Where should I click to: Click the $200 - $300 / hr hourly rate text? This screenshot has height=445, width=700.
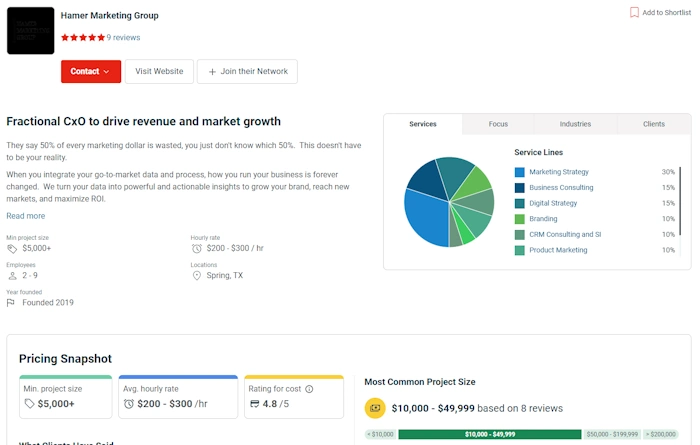(235, 248)
